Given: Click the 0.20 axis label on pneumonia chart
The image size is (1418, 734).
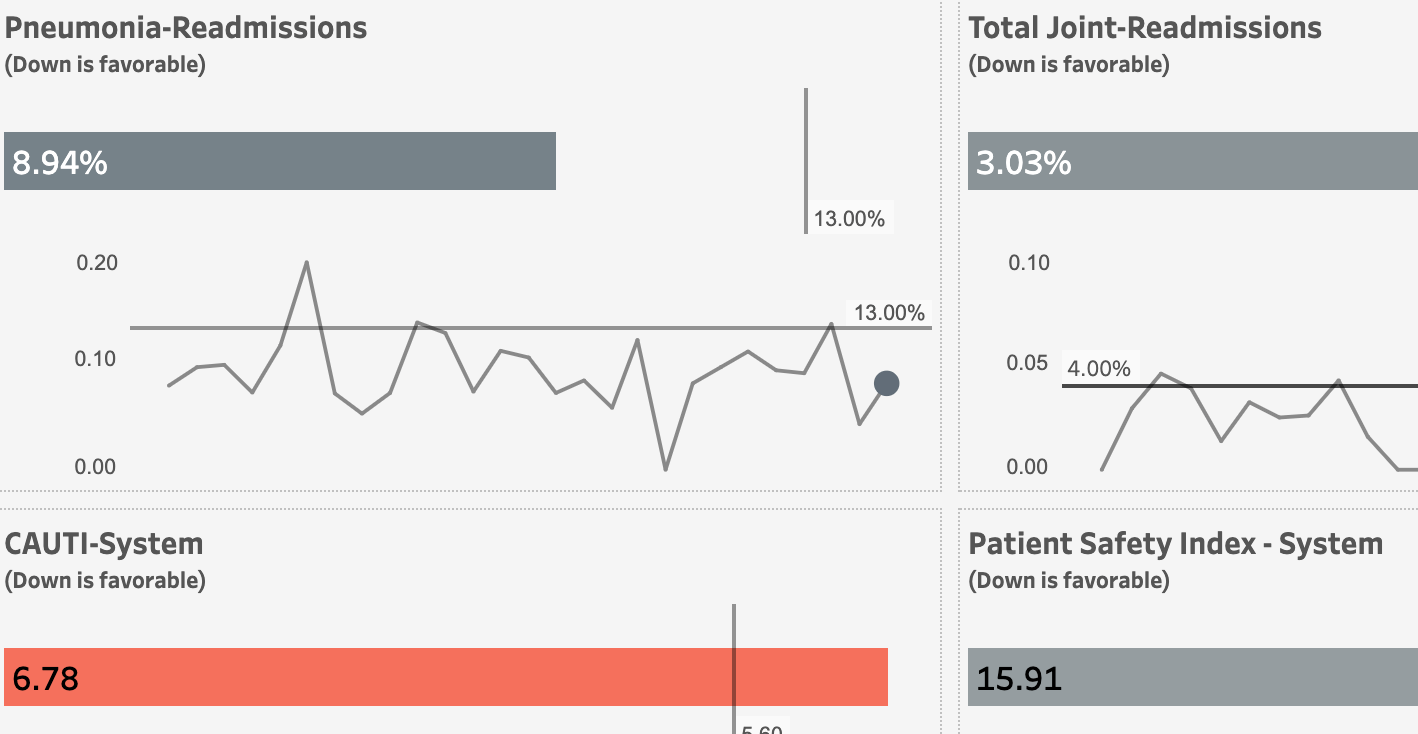Looking at the screenshot, I should [97, 263].
